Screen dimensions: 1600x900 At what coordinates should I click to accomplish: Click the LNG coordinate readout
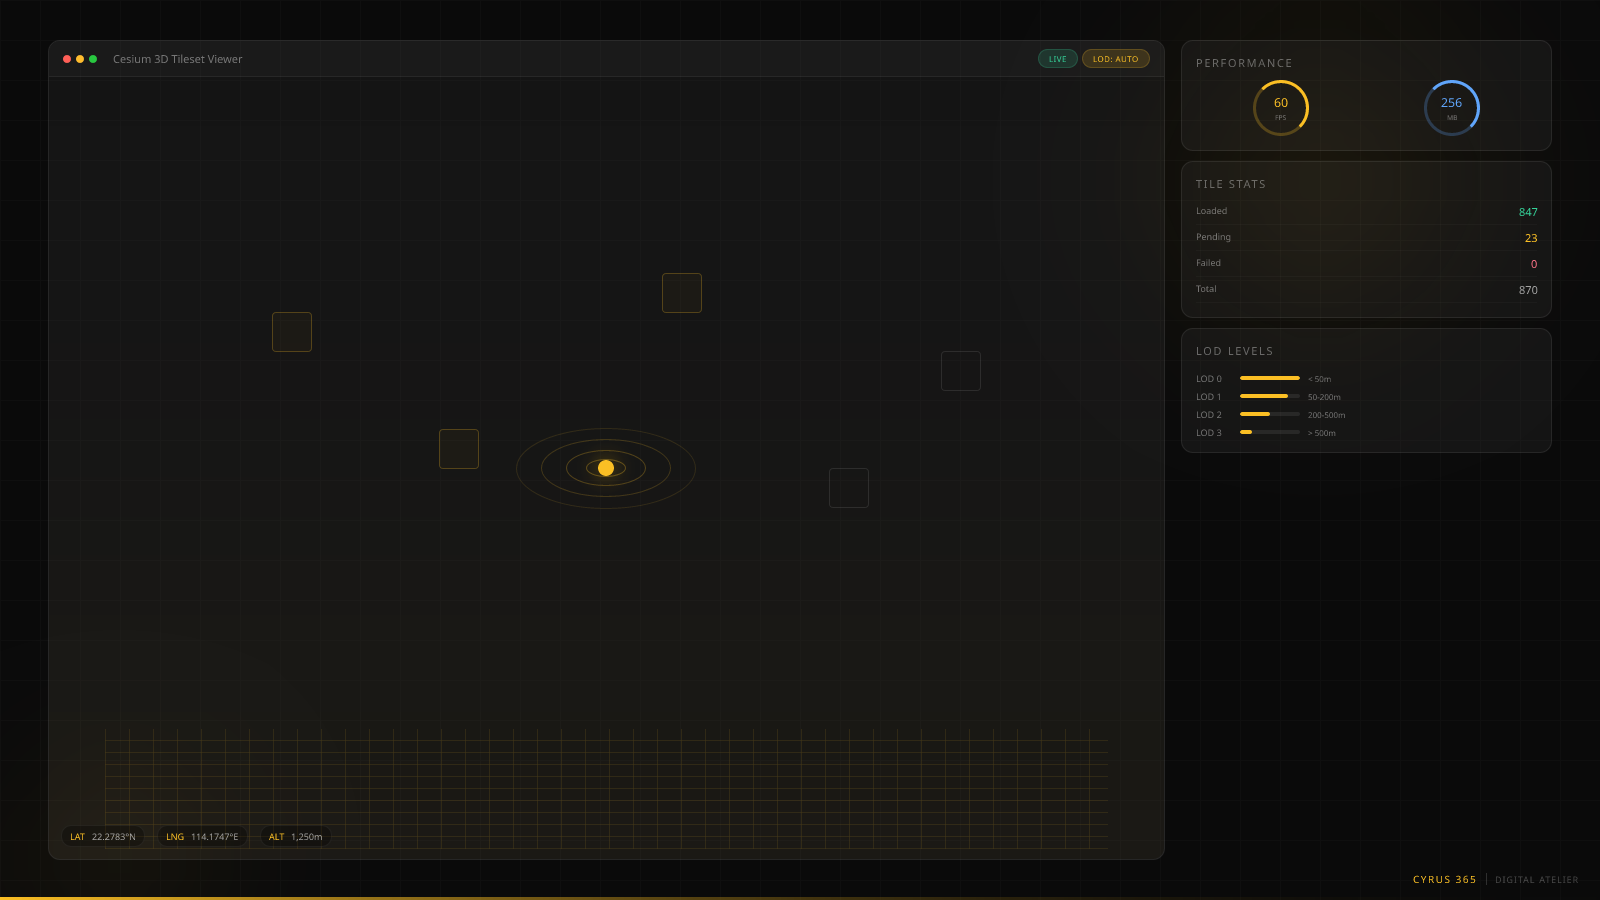[x=202, y=837]
